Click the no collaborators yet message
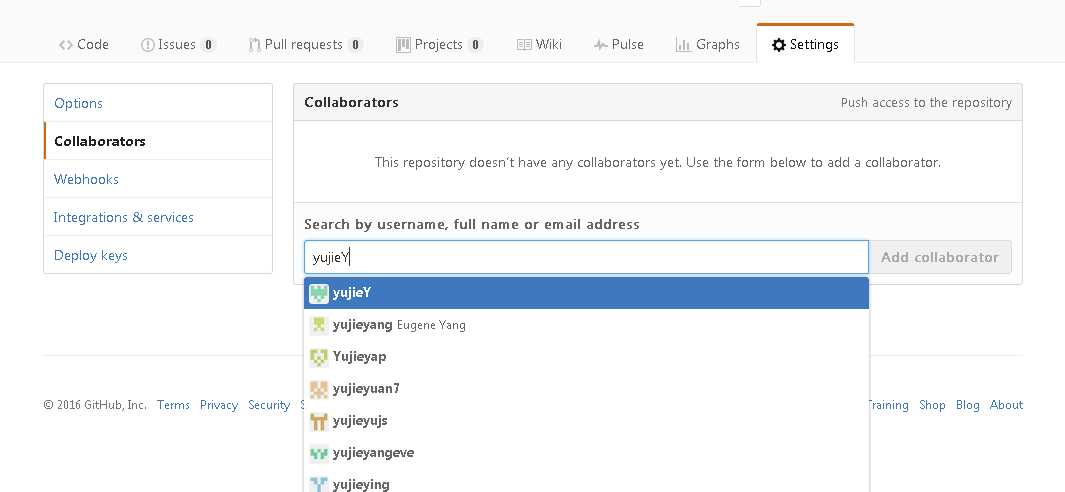This screenshot has width=1065, height=492. click(657, 162)
